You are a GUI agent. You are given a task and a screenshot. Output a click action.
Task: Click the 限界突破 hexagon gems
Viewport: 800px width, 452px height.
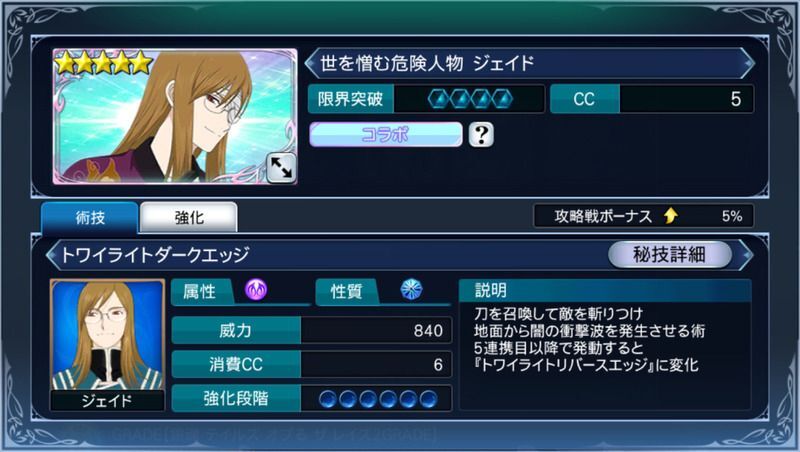pyautogui.click(x=470, y=99)
